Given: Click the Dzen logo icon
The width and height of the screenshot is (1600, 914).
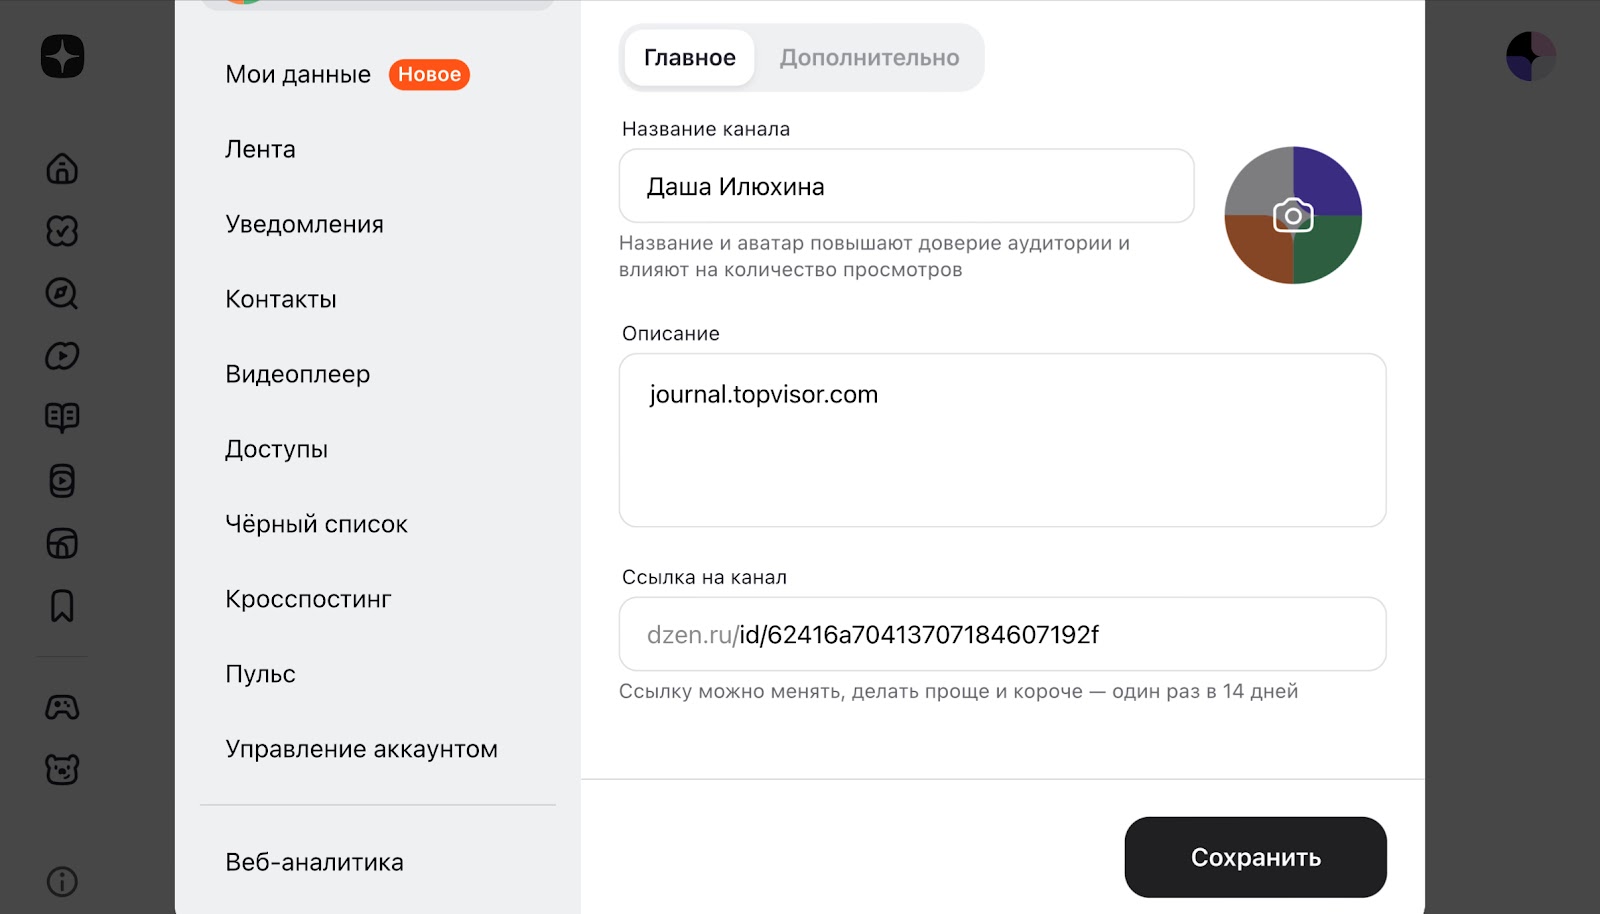Looking at the screenshot, I should (61, 57).
